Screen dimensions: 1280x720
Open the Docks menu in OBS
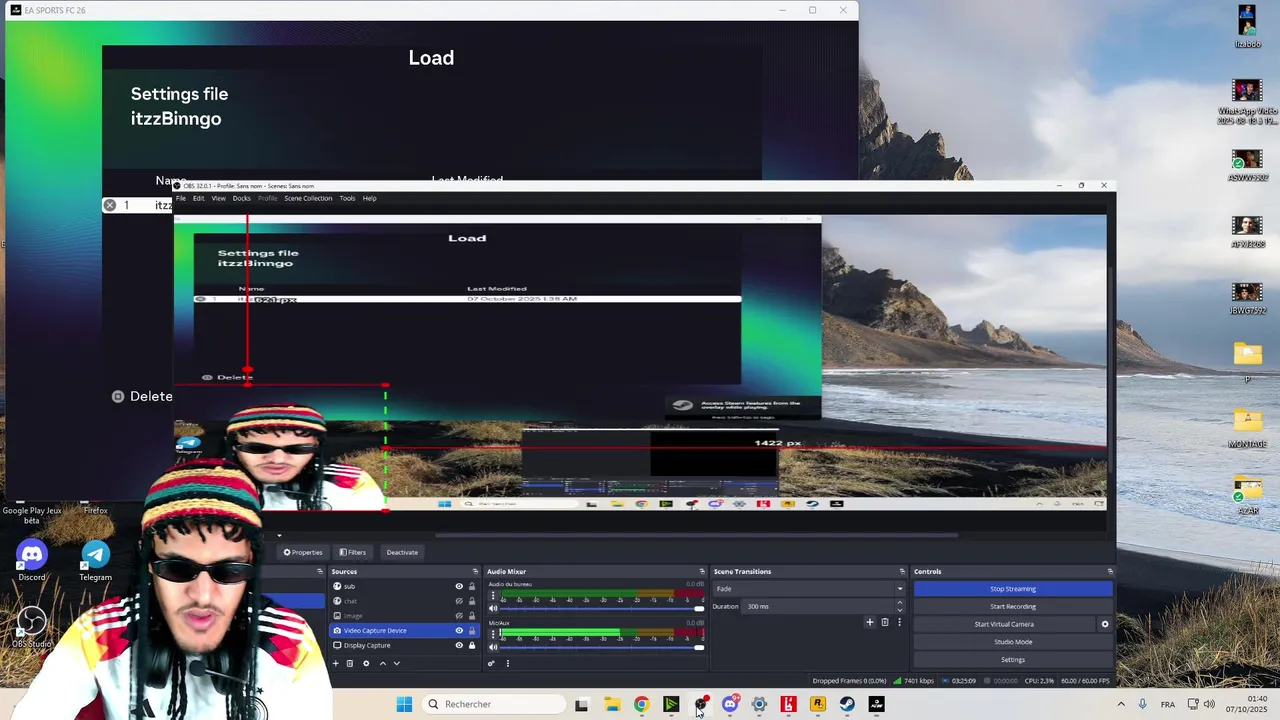pyautogui.click(x=242, y=198)
